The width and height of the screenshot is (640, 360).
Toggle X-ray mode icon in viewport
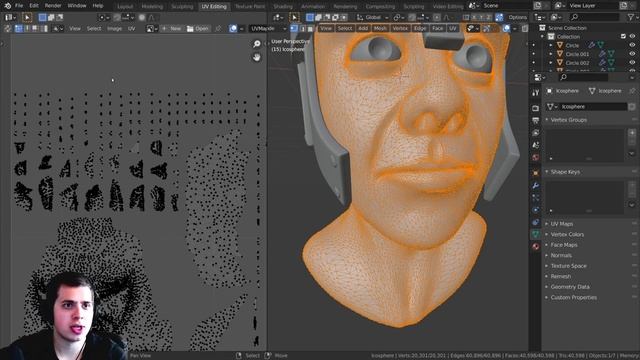pos(524,29)
